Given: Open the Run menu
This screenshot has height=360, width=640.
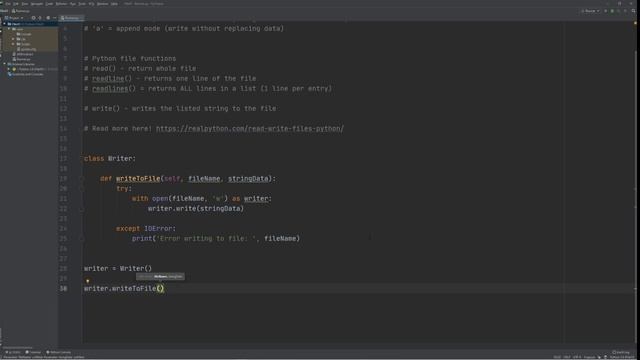Looking at the screenshot, I should tap(73, 4).
